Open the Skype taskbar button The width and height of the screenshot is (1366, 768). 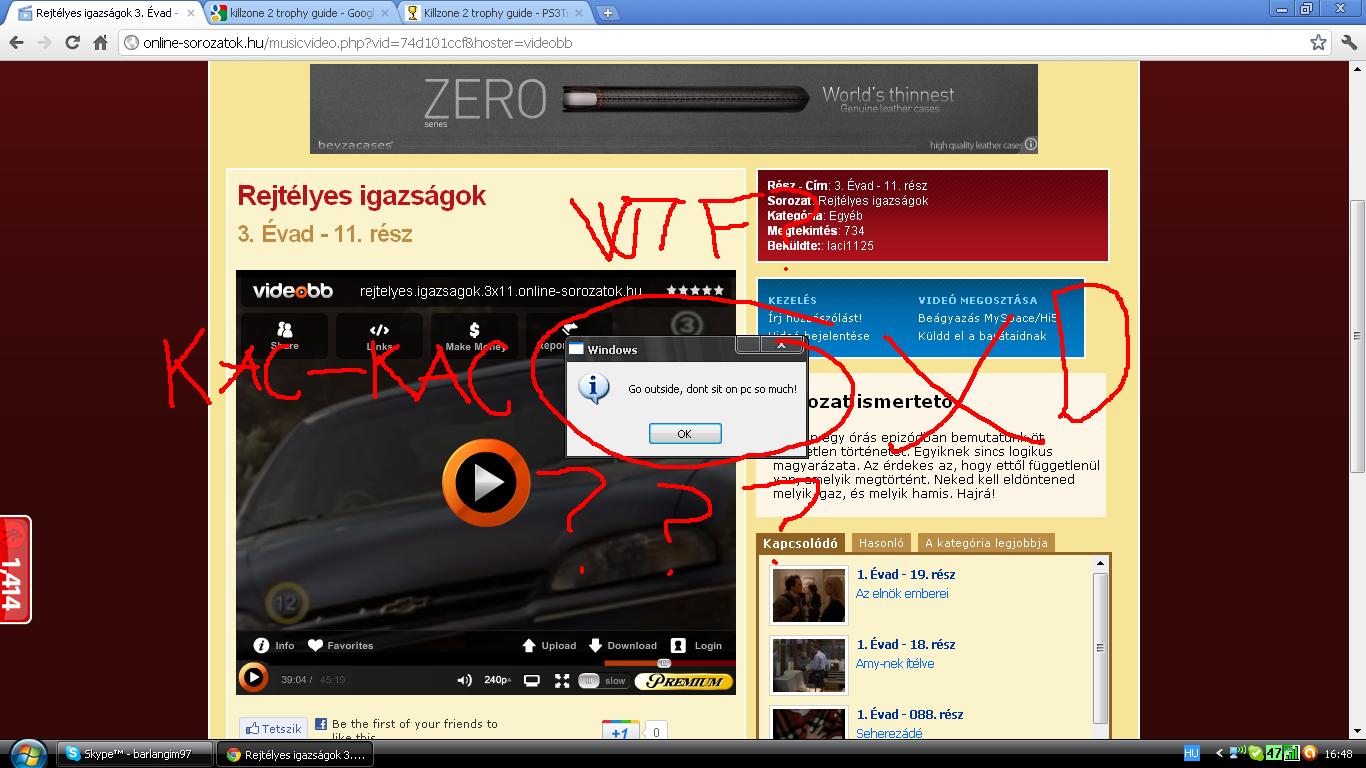pos(135,754)
